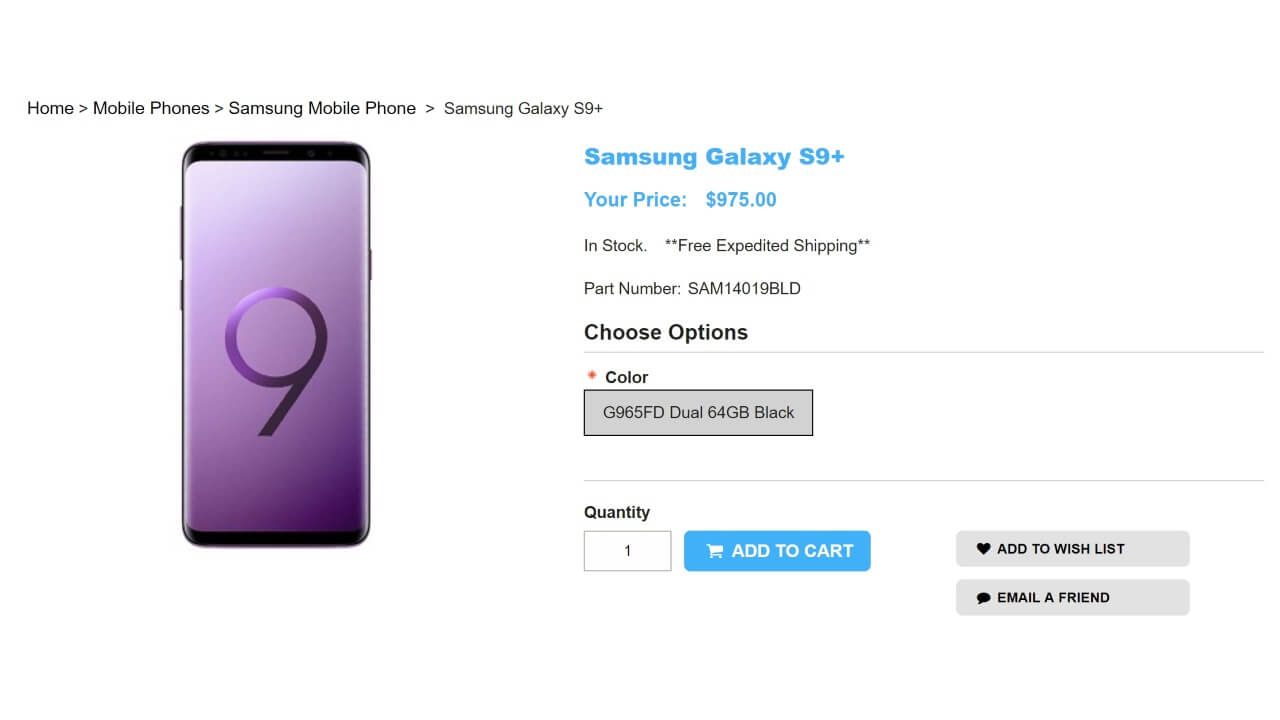Click the red required asterisk beside Color
Image resolution: width=1280 pixels, height=720 pixels.
(592, 376)
